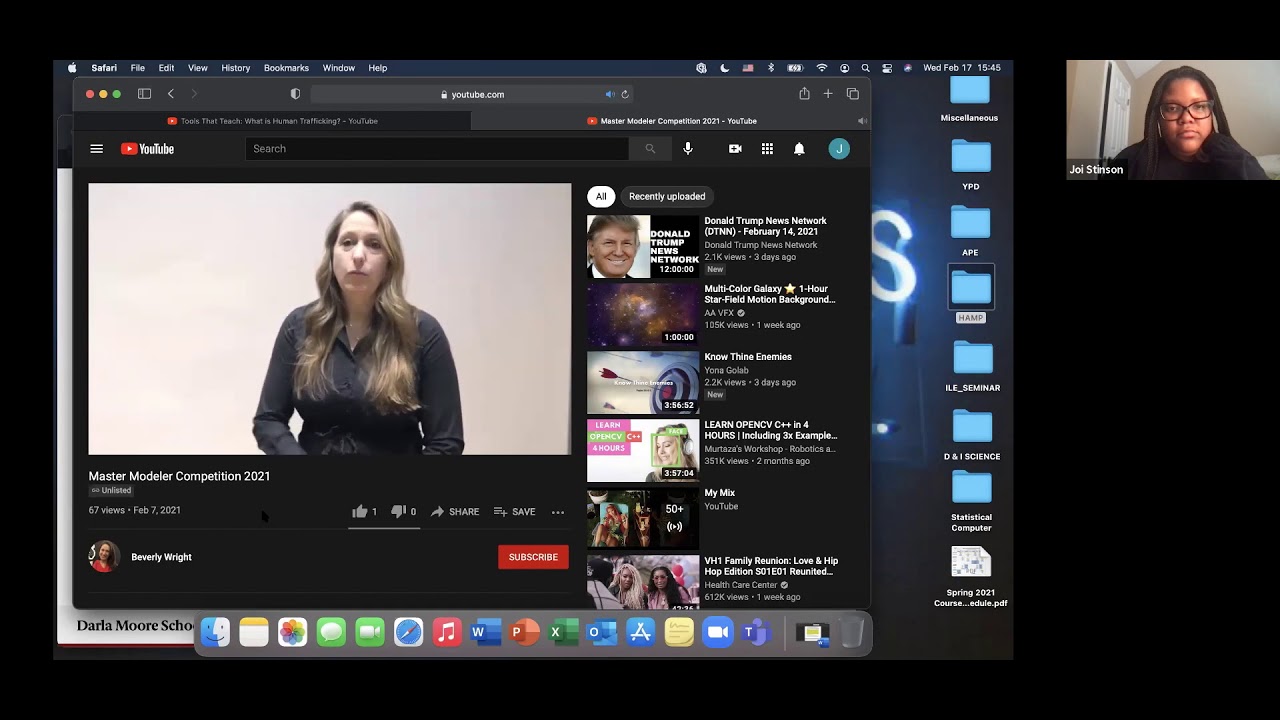Open the Bookmarks menu
The image size is (1280, 720).
[x=286, y=68]
